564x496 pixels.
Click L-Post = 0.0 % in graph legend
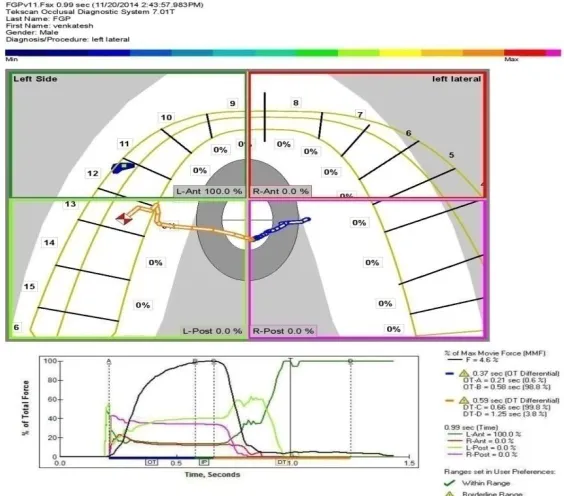point(491,448)
